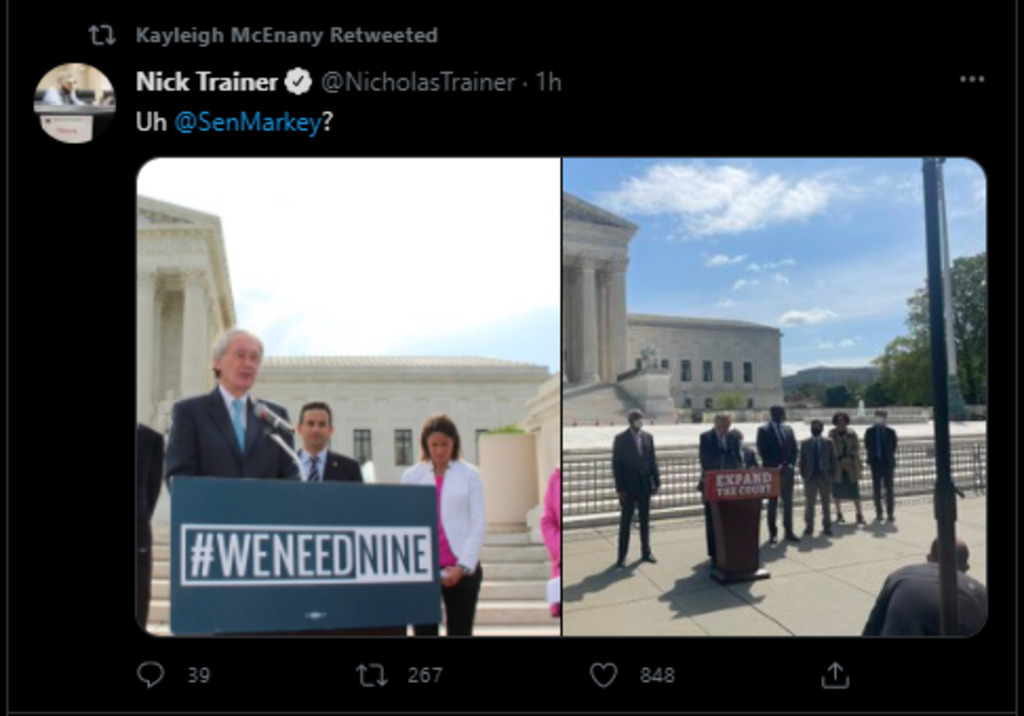Visit the @NicholasTrainer handle
The width and height of the screenshot is (1024, 716).
coord(418,82)
